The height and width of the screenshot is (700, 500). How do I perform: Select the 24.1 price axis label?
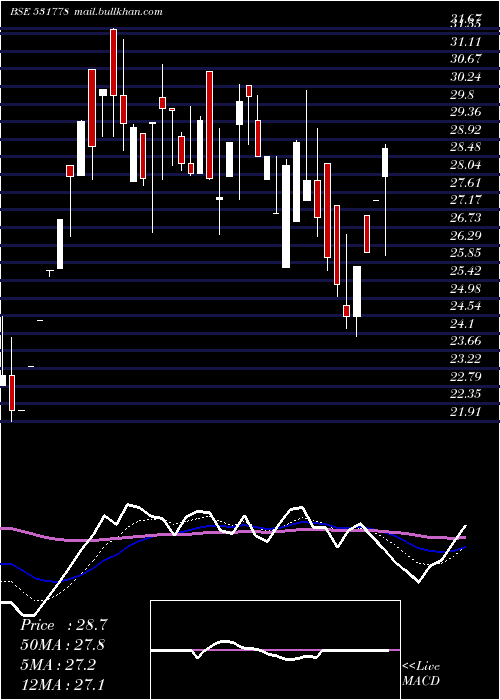462,324
